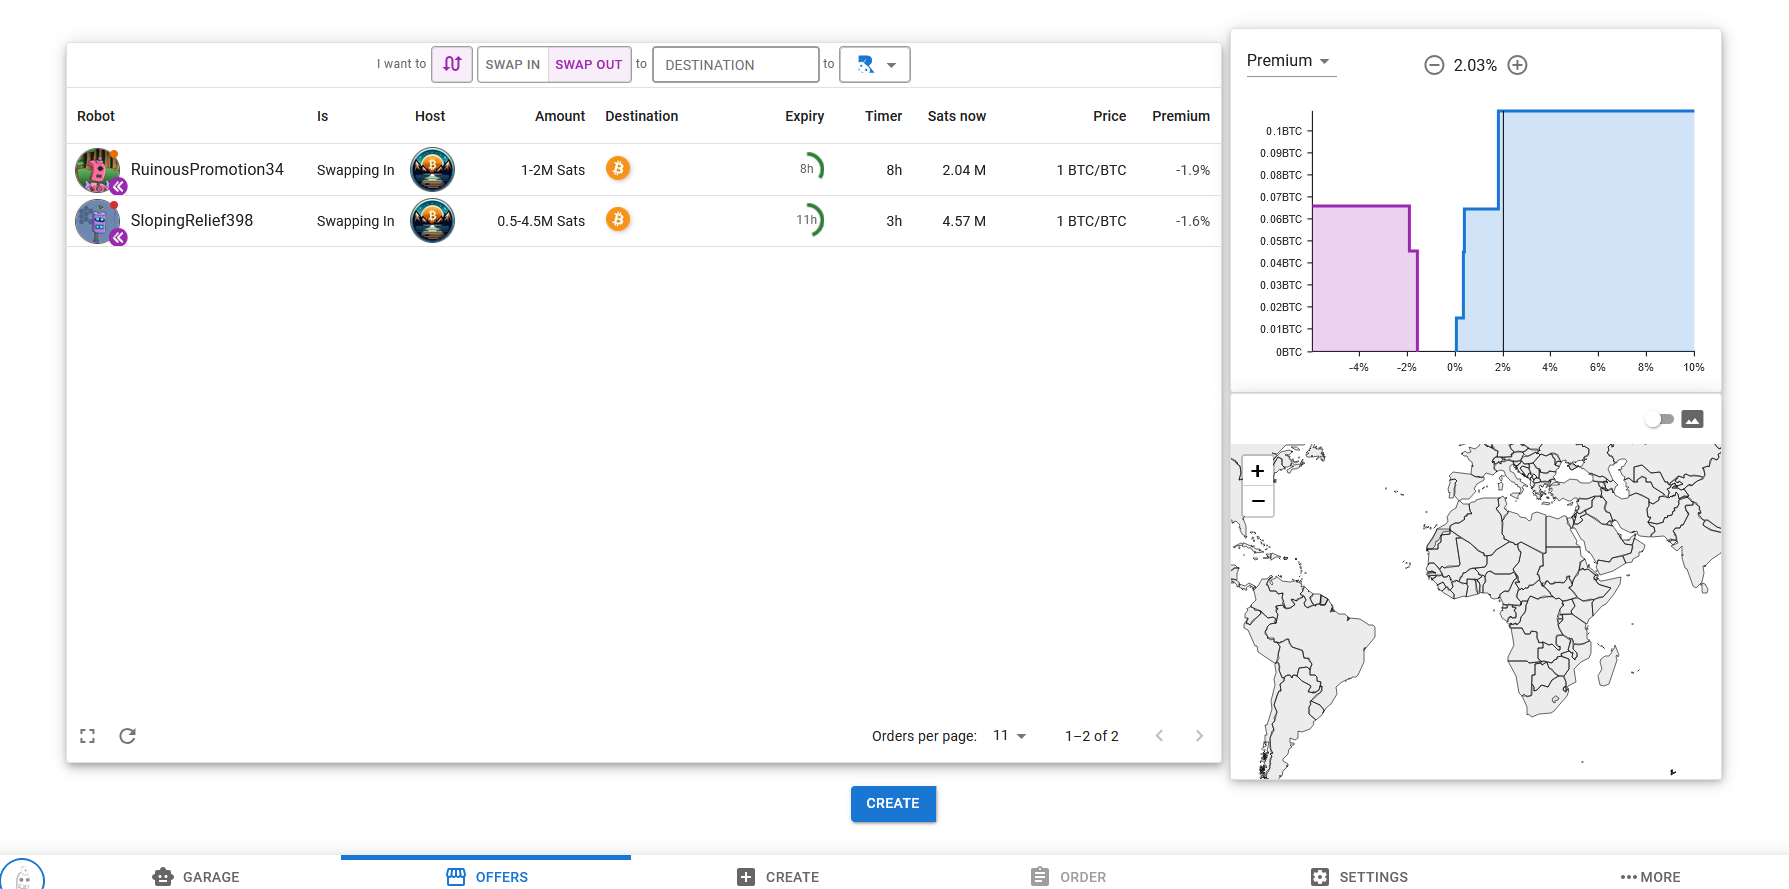Sort by Robot column header
Screen dimensions: 1789x889
pyautogui.click(x=96, y=116)
